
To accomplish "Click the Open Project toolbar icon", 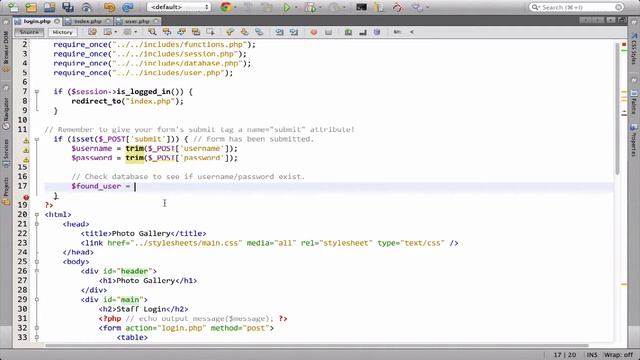I will click(49, 7).
